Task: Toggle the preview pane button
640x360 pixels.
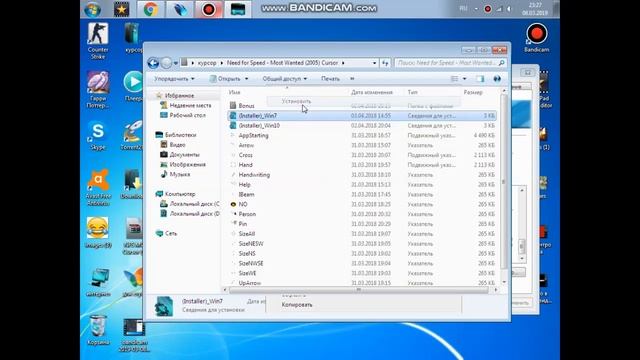Action: click(x=480, y=79)
